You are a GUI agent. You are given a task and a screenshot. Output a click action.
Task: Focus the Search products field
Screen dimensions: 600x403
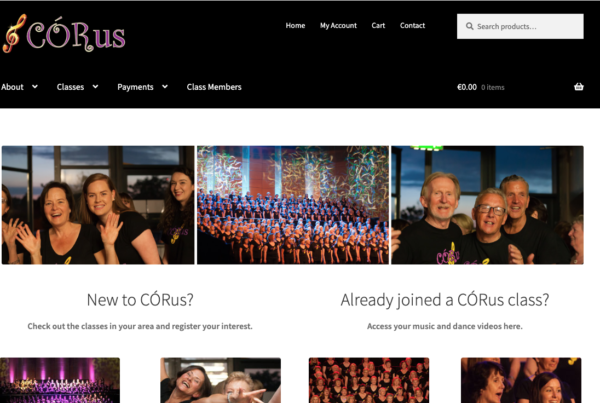click(520, 26)
